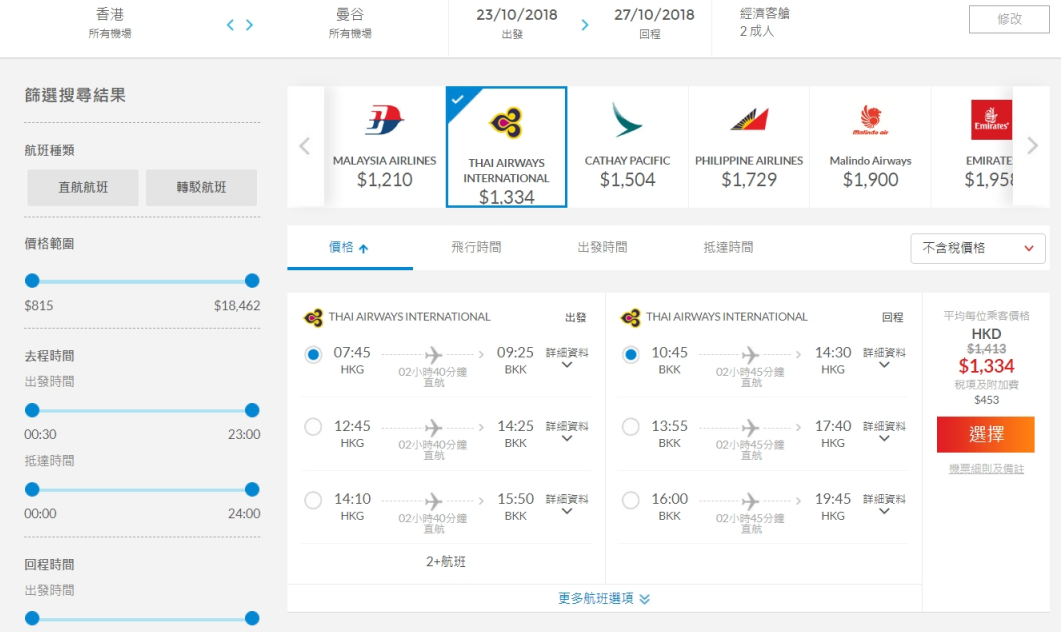The width and height of the screenshot is (1061, 632).
Task: Sort results by 飛行時間 tab
Action: click(476, 248)
